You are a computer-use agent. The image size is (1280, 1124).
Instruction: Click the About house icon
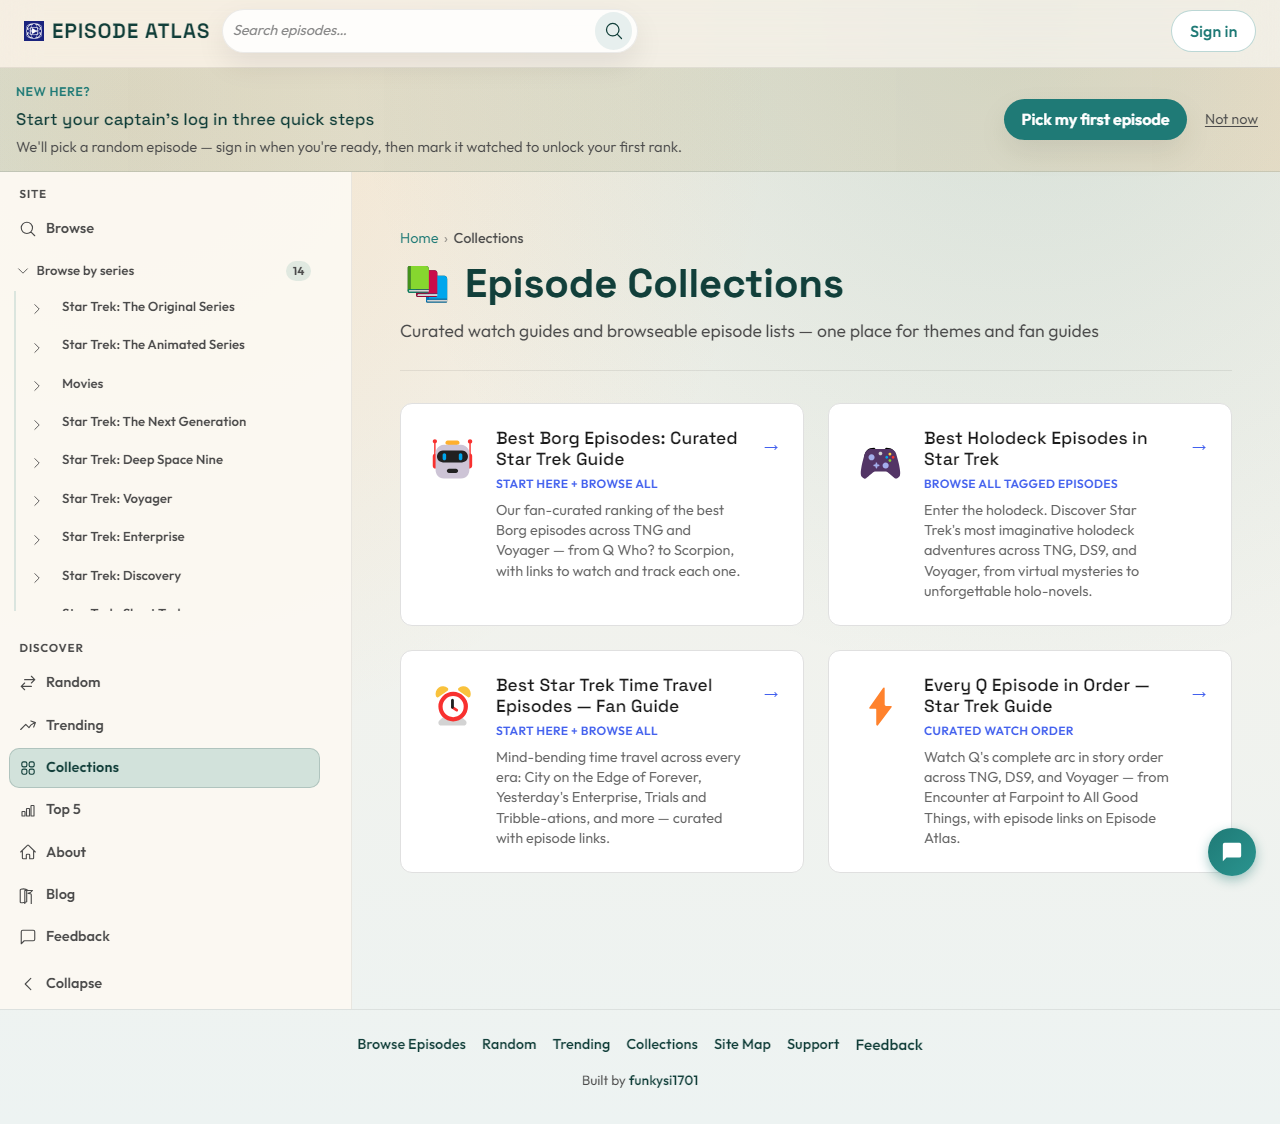[28, 852]
